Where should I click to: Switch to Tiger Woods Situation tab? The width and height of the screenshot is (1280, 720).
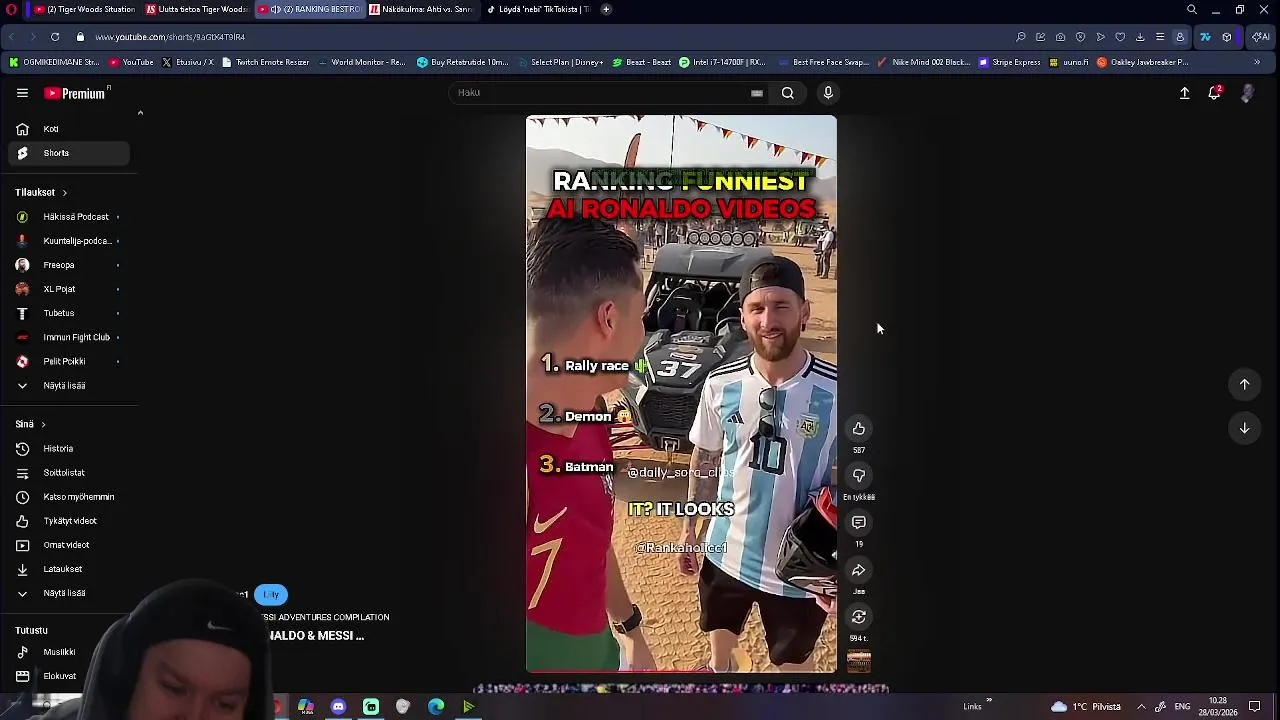pos(83,9)
